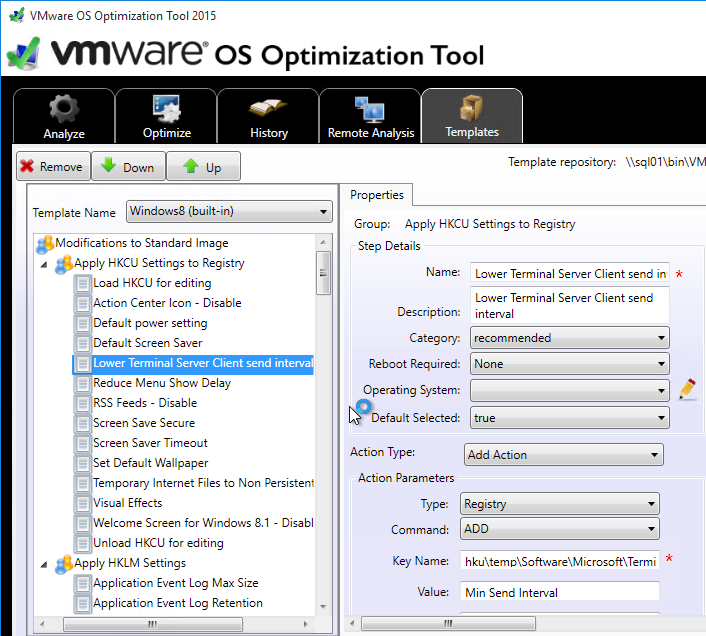Open the Category dropdown showing recommended
Screen dimensions: 706x636
click(x=570, y=338)
